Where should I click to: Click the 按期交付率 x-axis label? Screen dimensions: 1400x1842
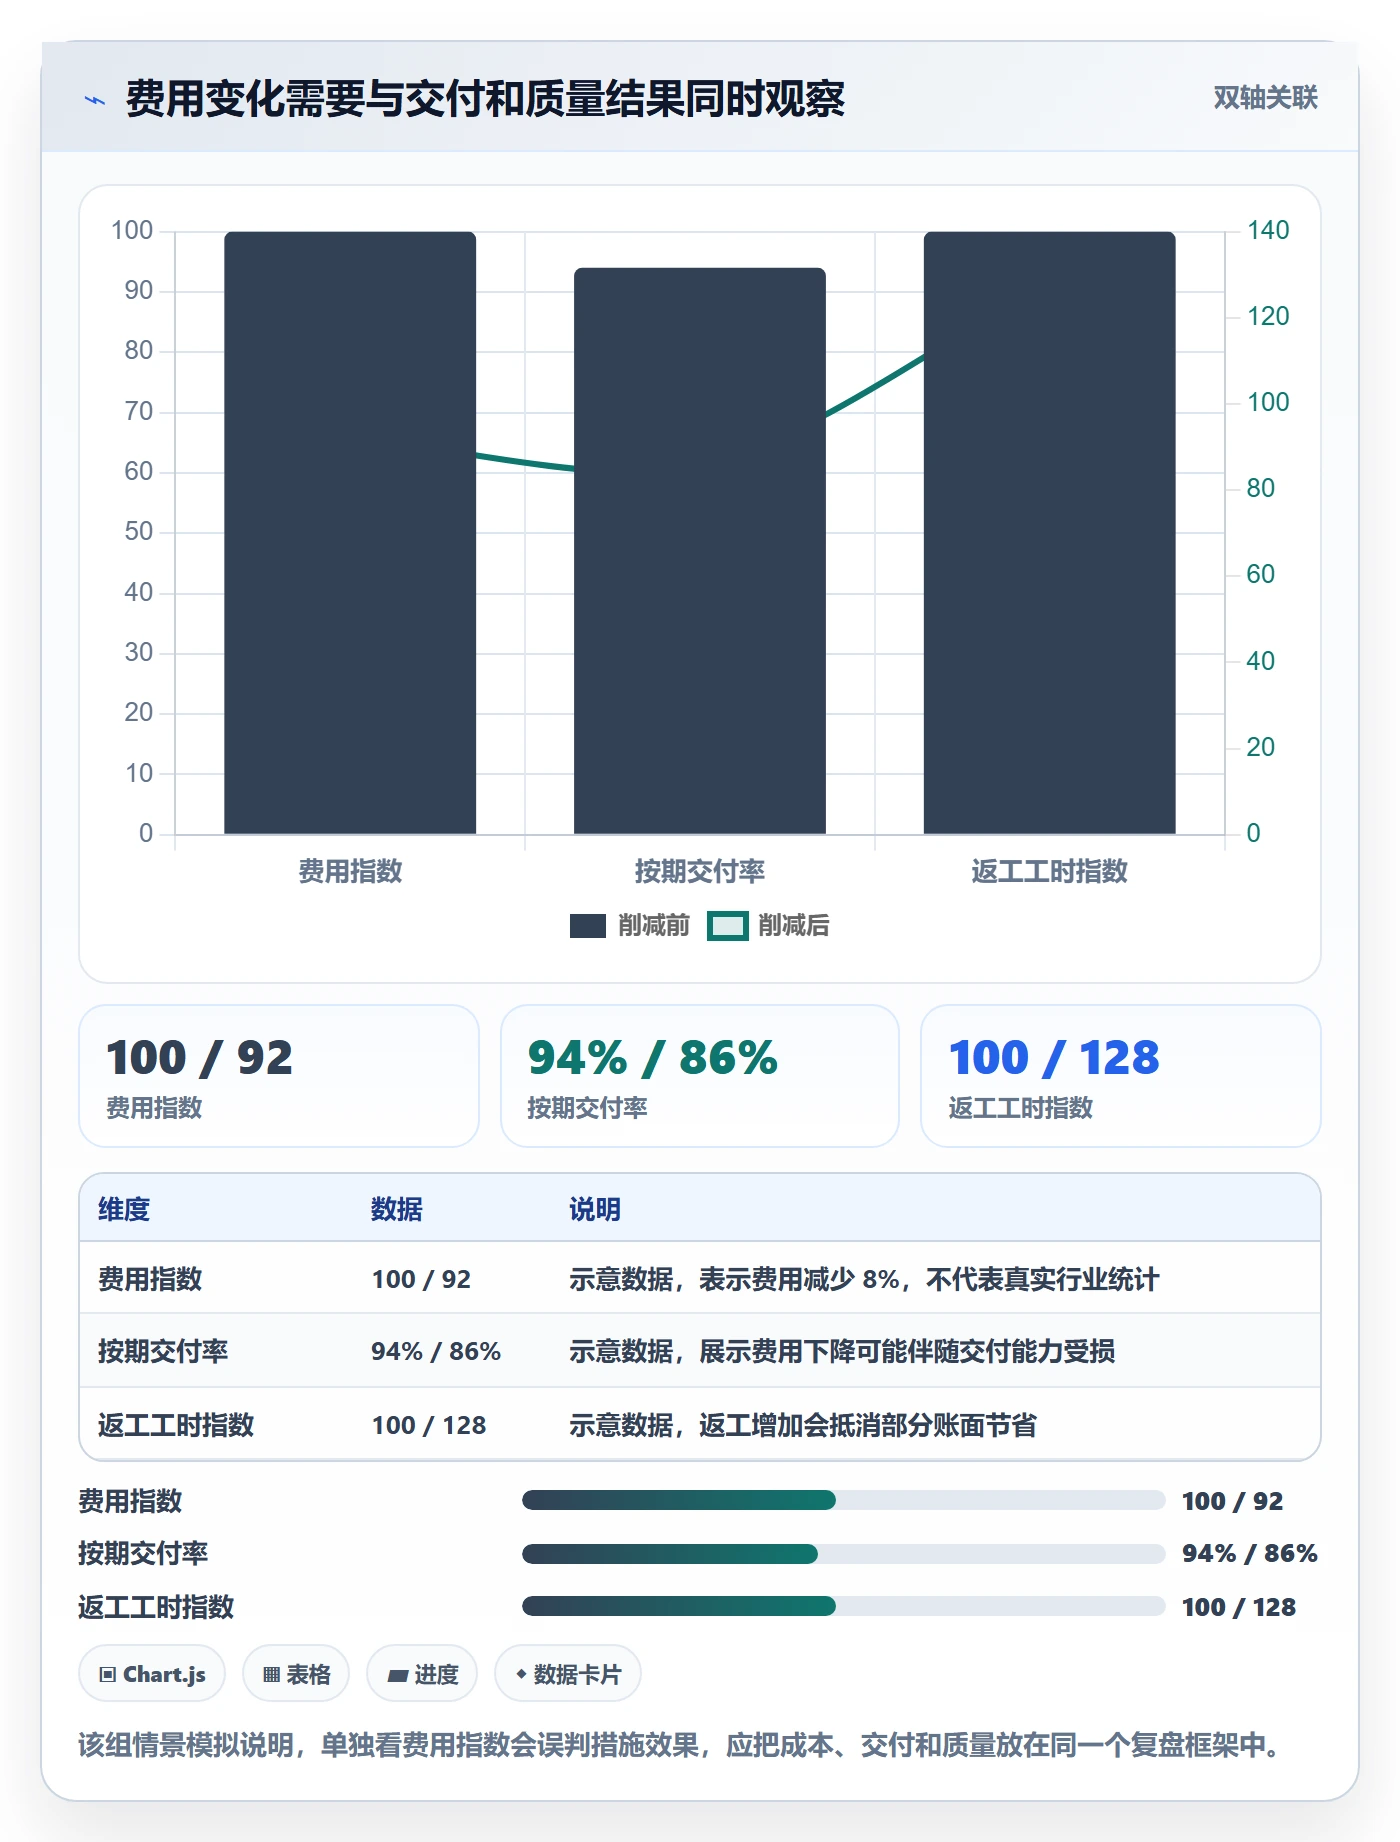tap(700, 871)
